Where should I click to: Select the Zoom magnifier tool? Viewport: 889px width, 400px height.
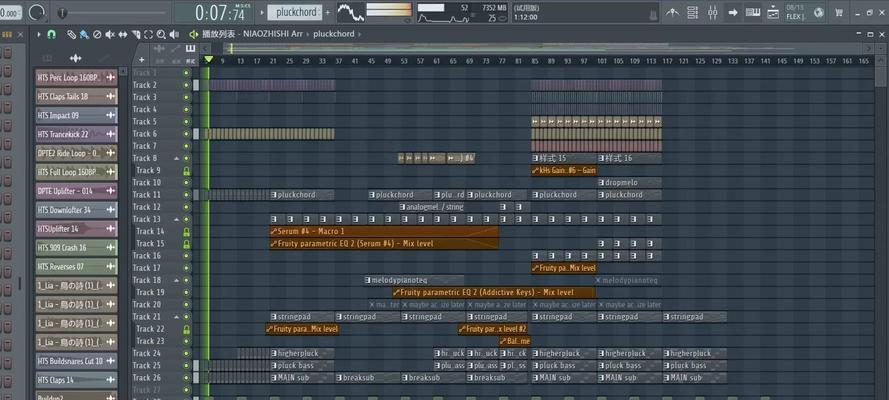pos(162,35)
